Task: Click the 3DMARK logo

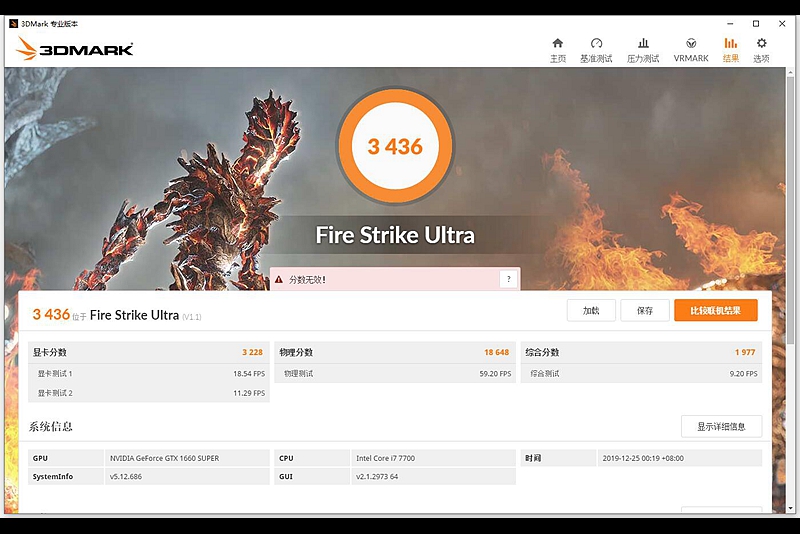Action: (x=74, y=48)
